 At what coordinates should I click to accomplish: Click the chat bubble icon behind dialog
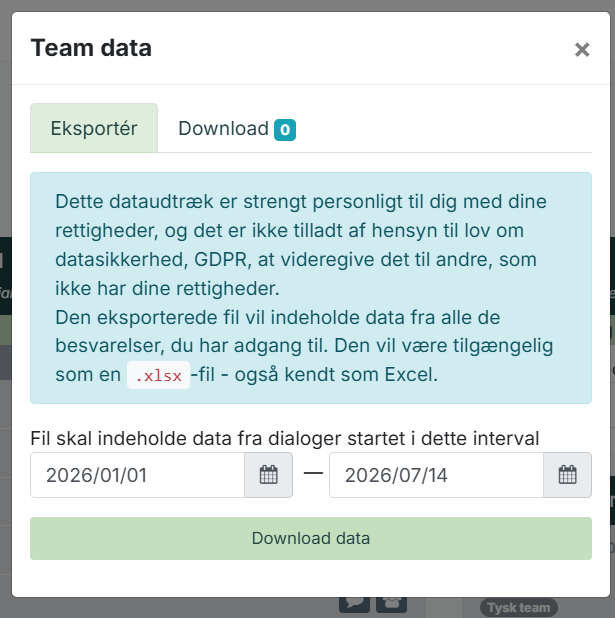[x=354, y=605]
